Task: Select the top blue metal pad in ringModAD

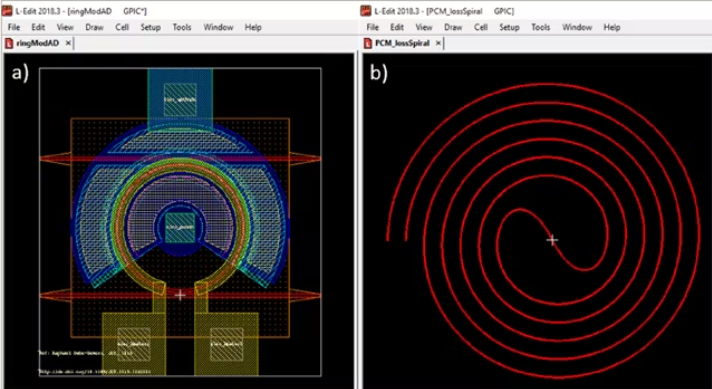Action: (x=180, y=99)
